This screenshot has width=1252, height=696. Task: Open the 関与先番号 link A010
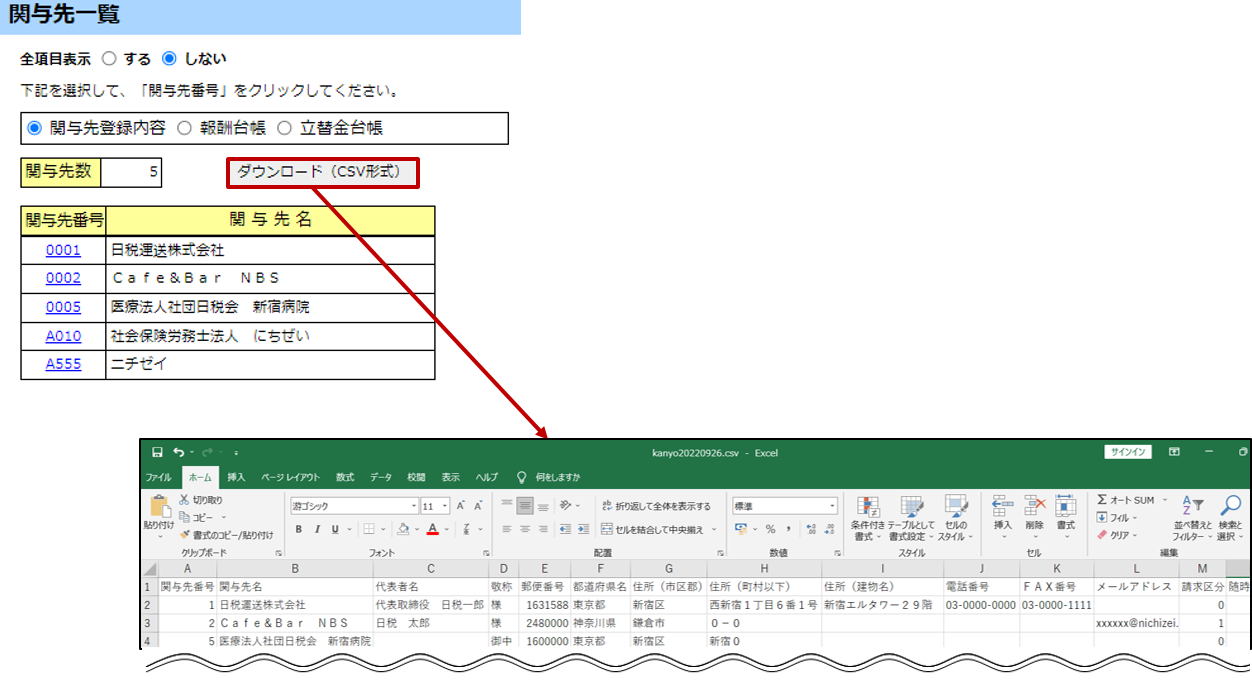[63, 336]
